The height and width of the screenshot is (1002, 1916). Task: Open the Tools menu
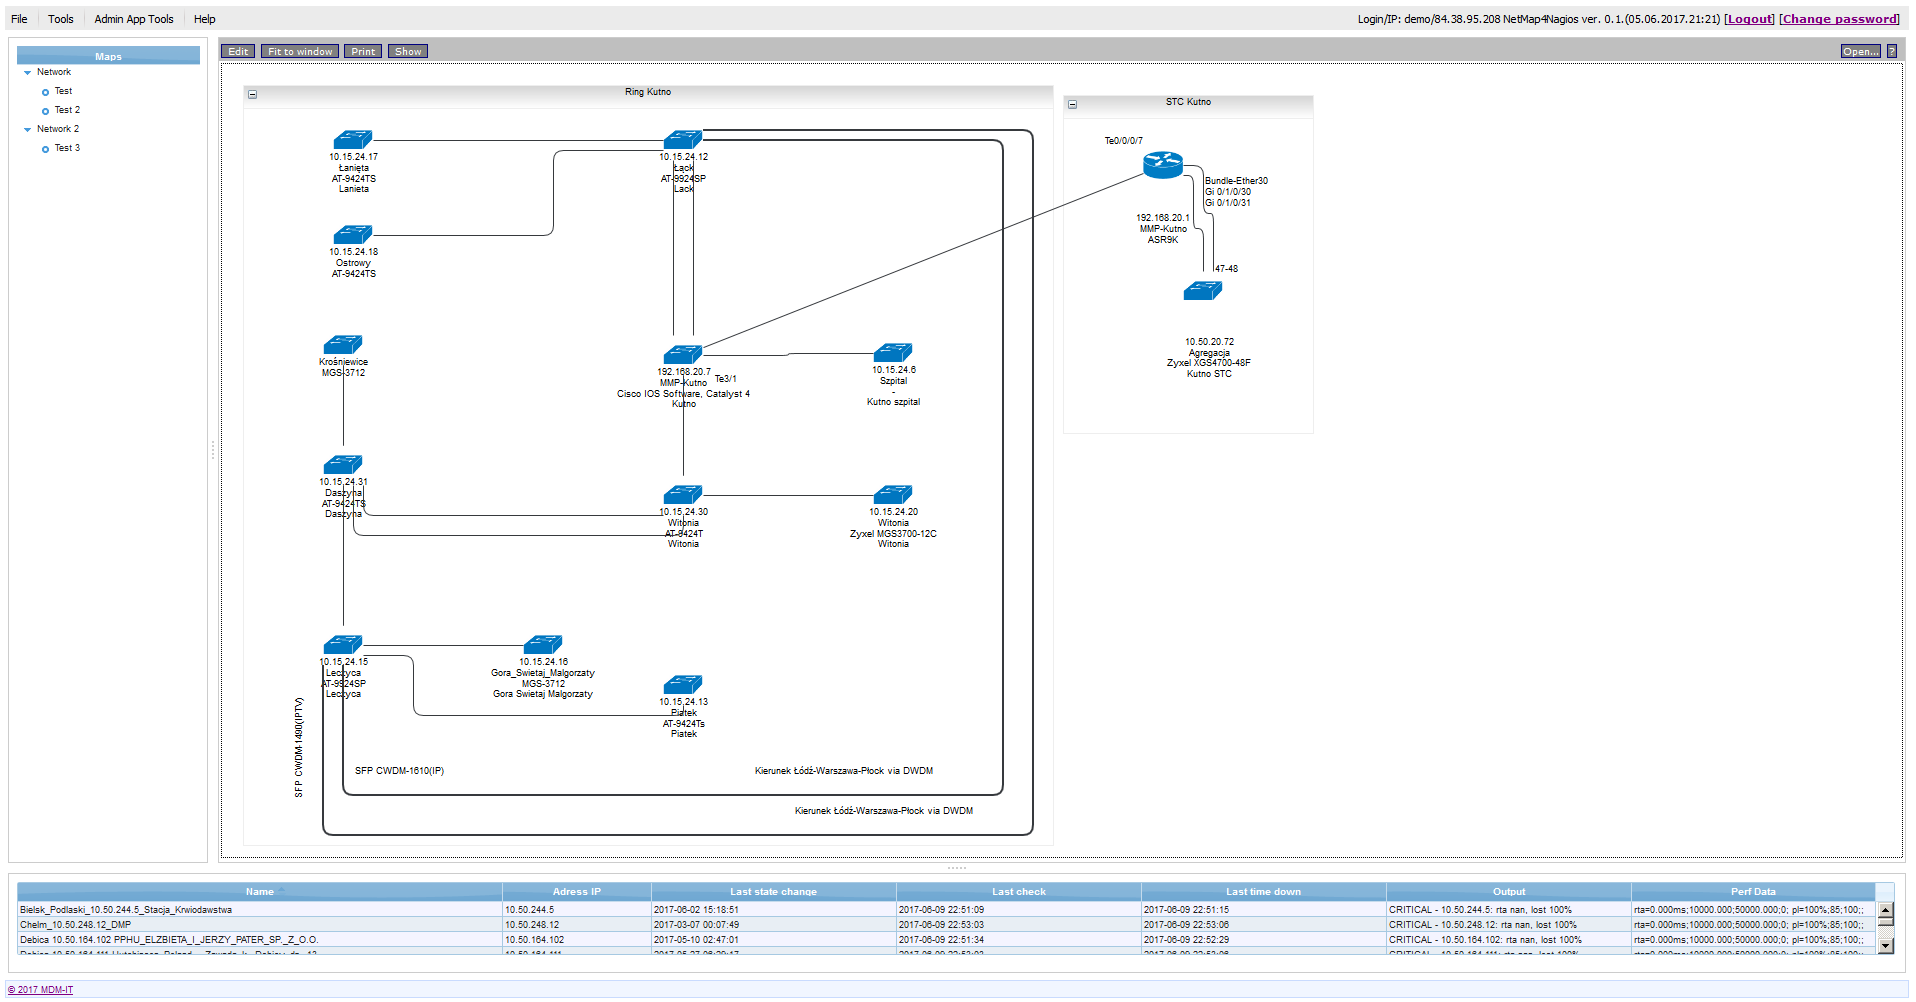click(x=61, y=19)
